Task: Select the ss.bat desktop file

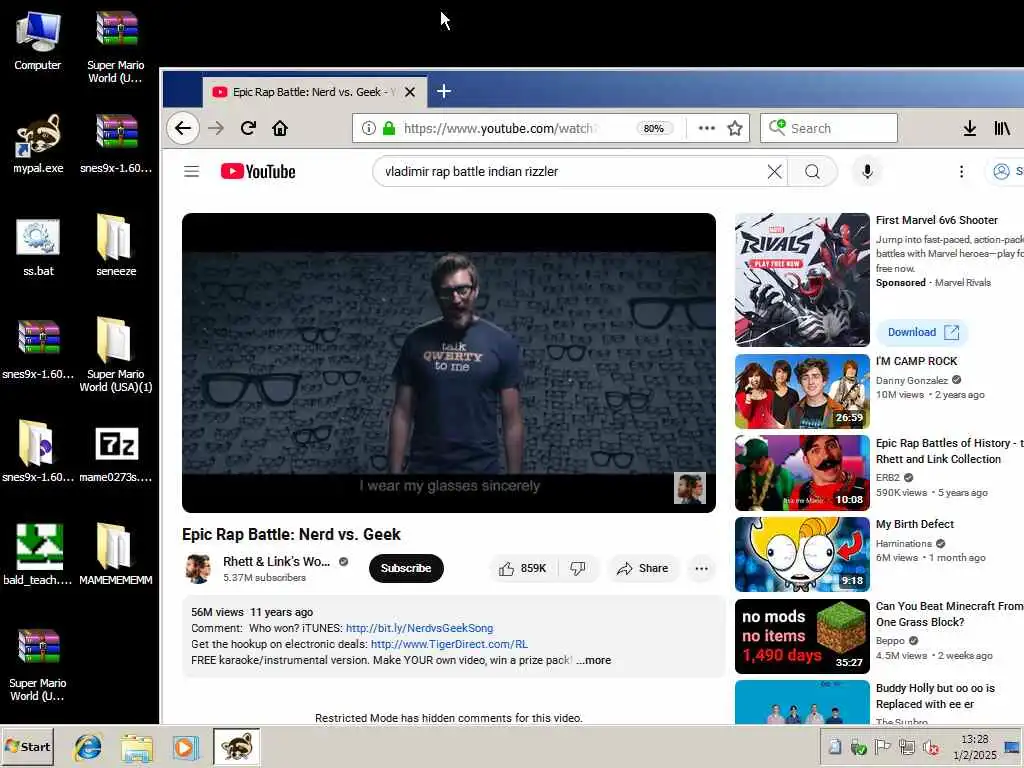Action: point(38,247)
